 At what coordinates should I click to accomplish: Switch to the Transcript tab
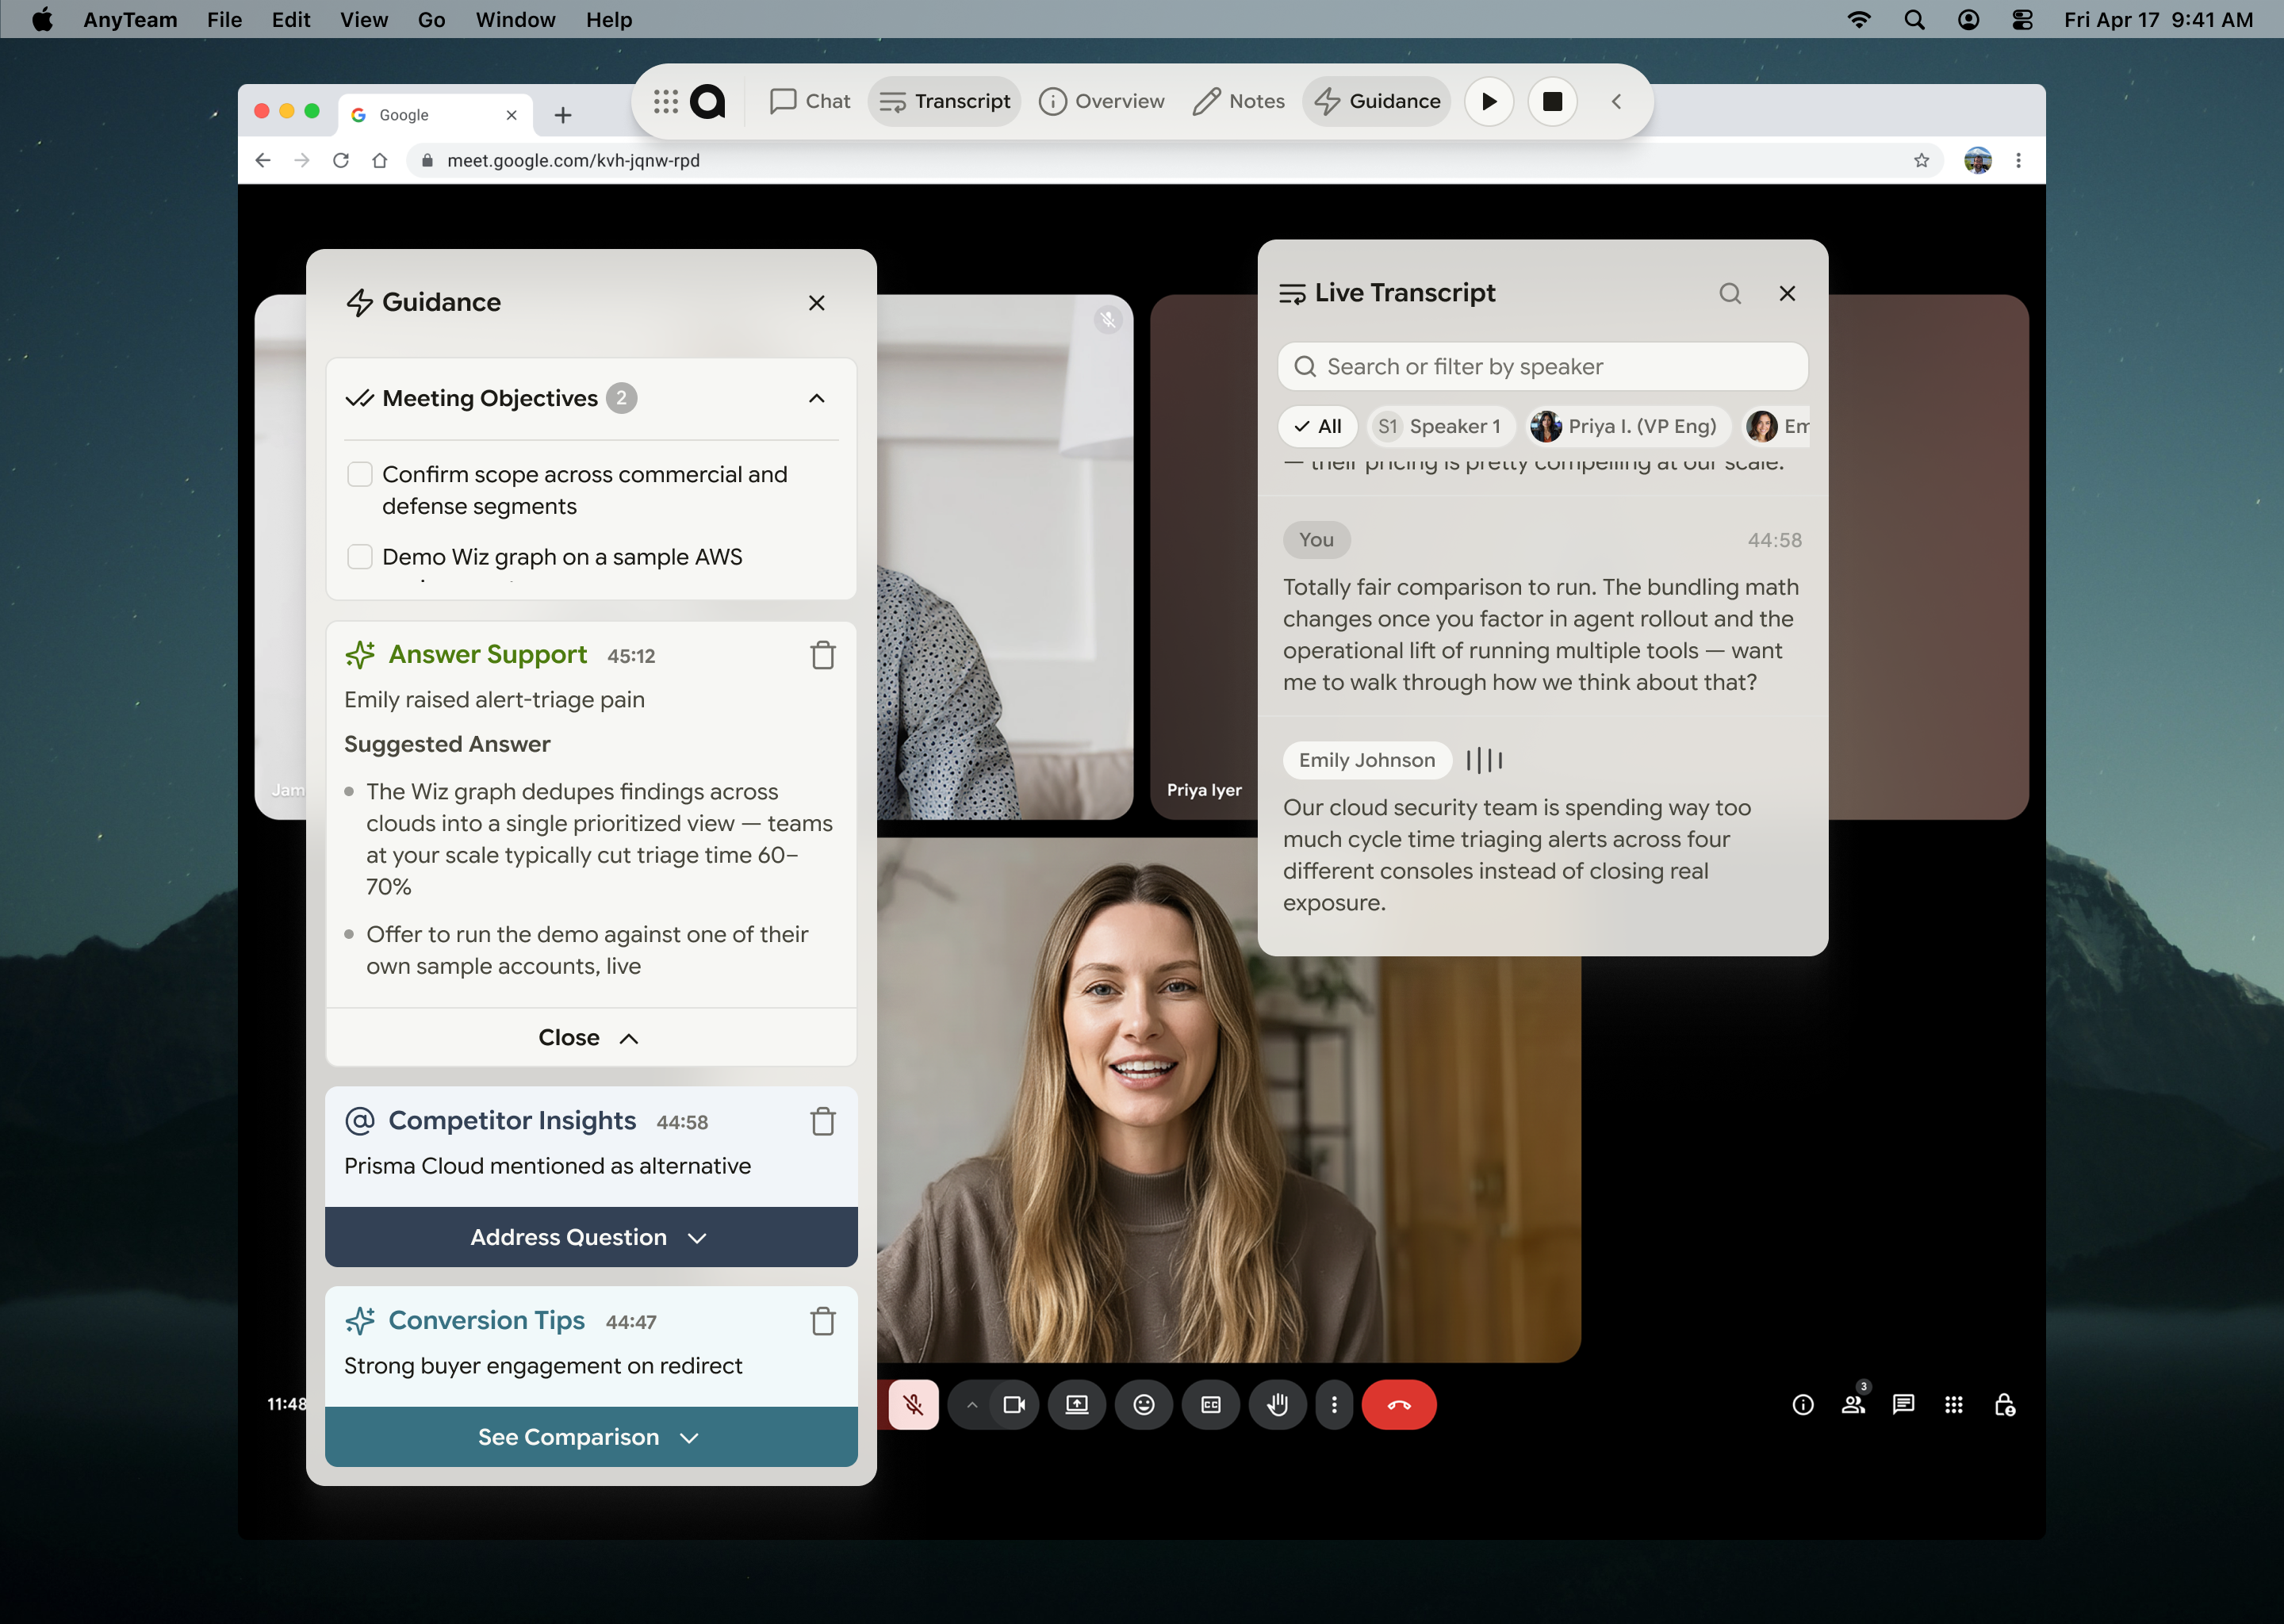[x=945, y=101]
